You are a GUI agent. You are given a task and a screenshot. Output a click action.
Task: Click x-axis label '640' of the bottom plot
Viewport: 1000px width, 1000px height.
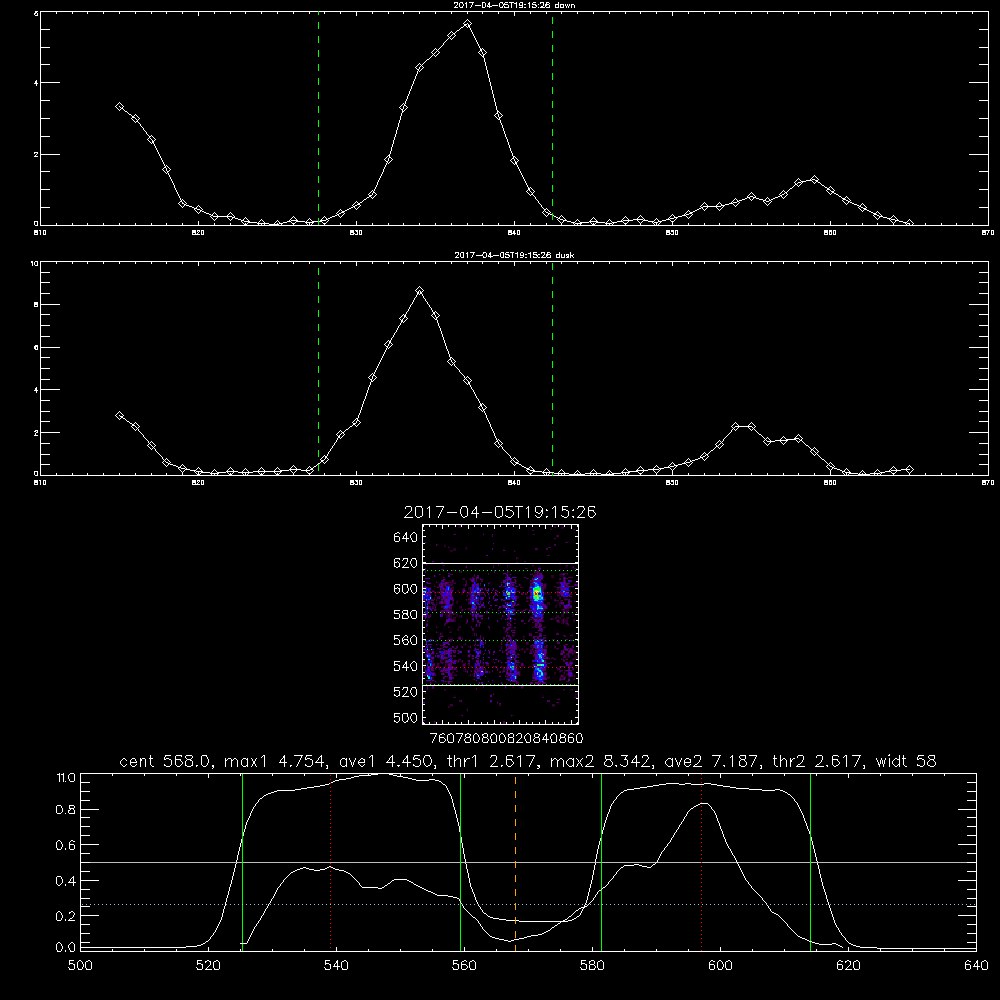click(976, 966)
